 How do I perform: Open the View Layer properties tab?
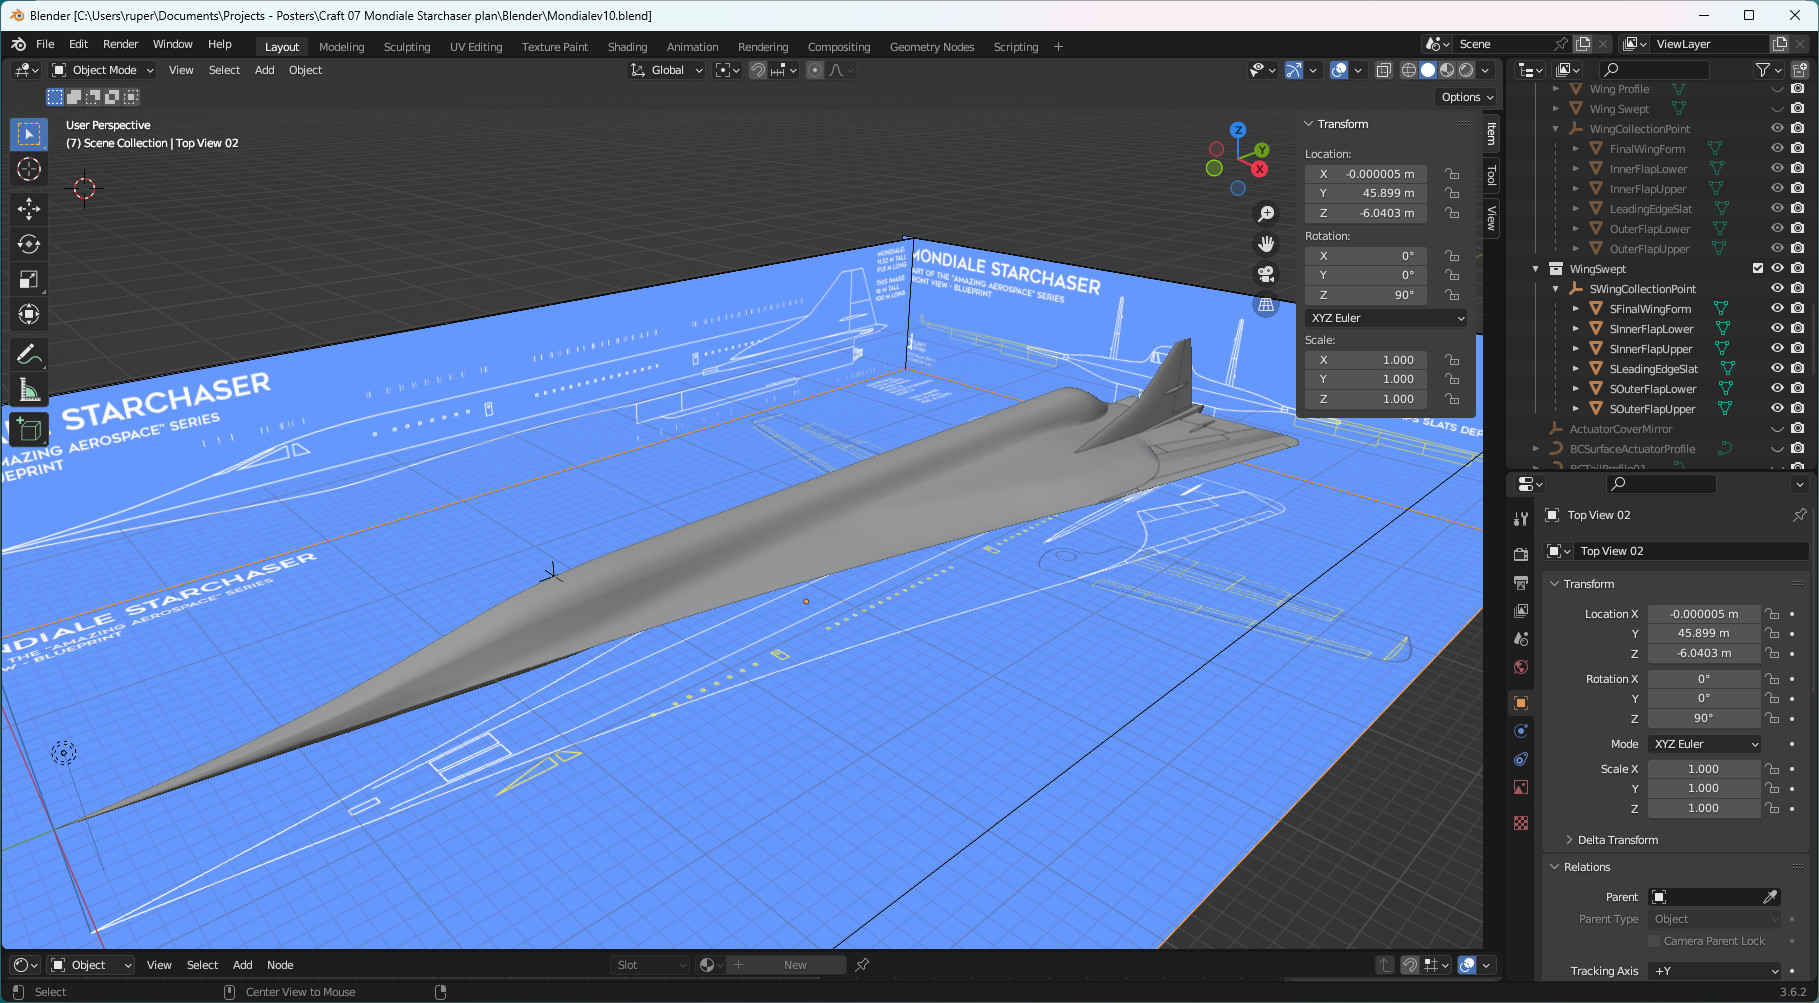[1521, 610]
